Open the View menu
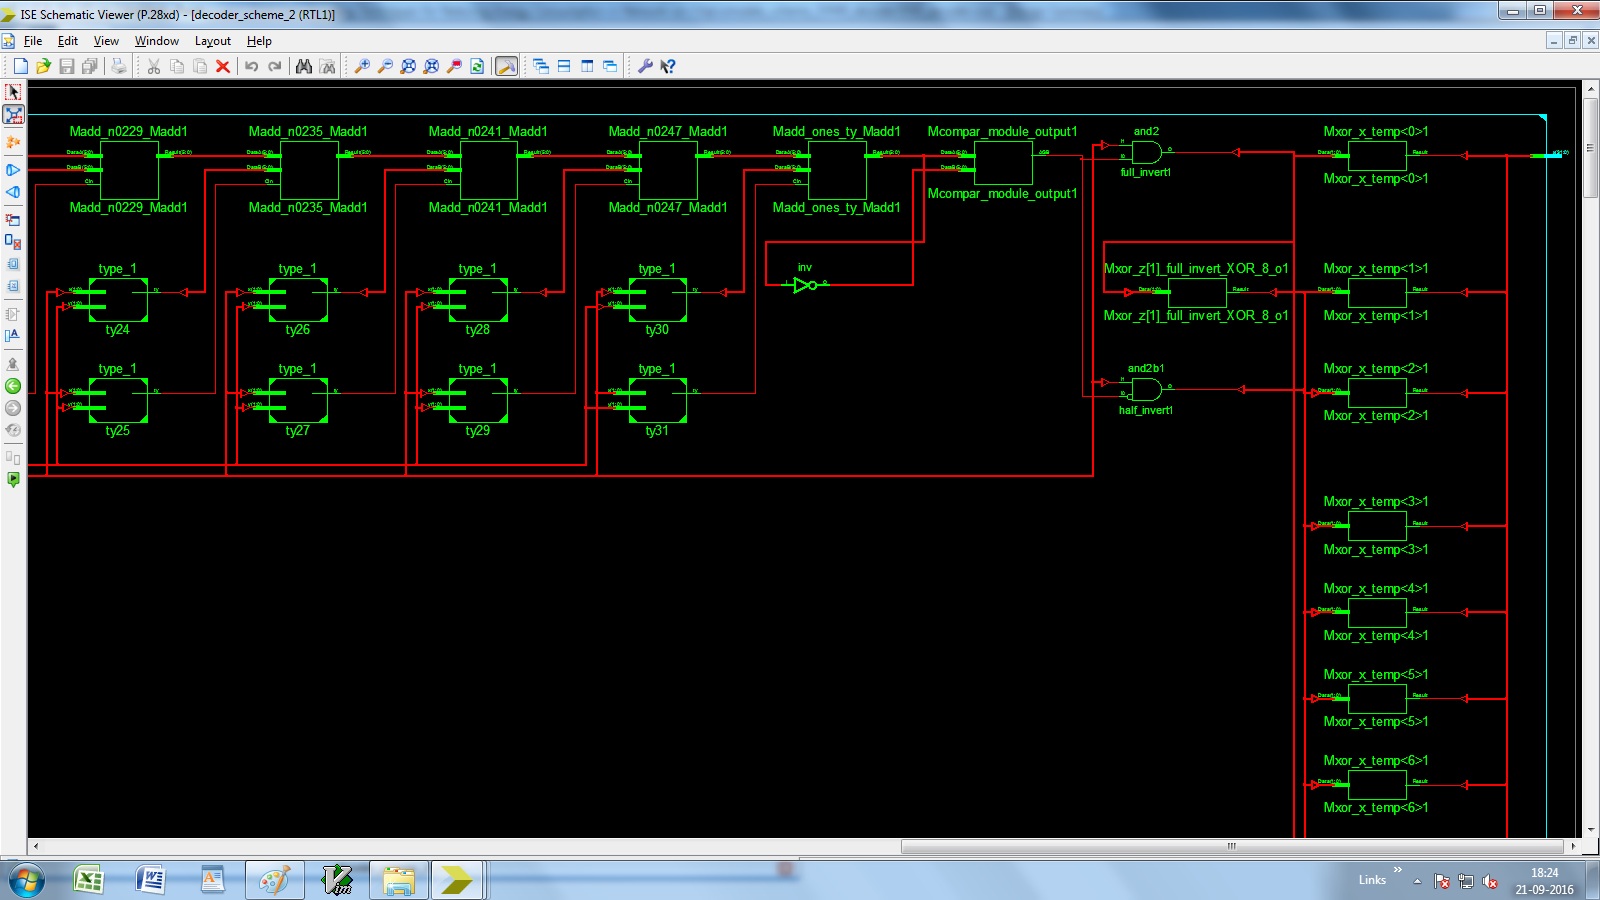Image resolution: width=1600 pixels, height=900 pixels. [x=106, y=41]
